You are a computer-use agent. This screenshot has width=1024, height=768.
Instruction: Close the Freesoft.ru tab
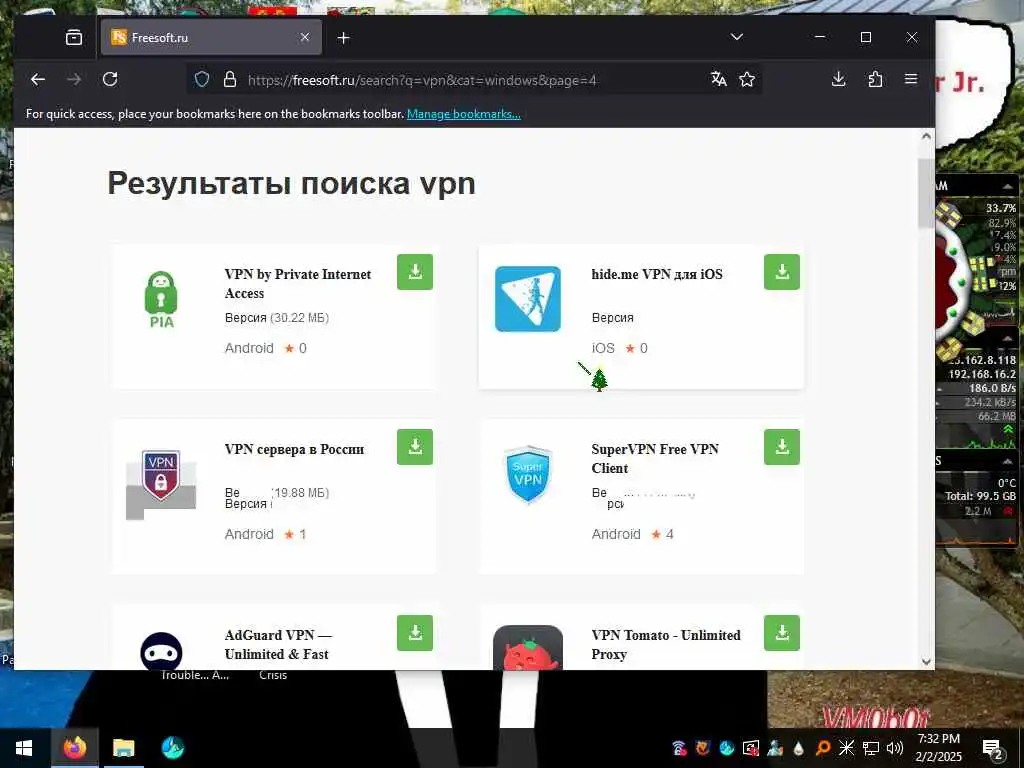tap(304, 37)
